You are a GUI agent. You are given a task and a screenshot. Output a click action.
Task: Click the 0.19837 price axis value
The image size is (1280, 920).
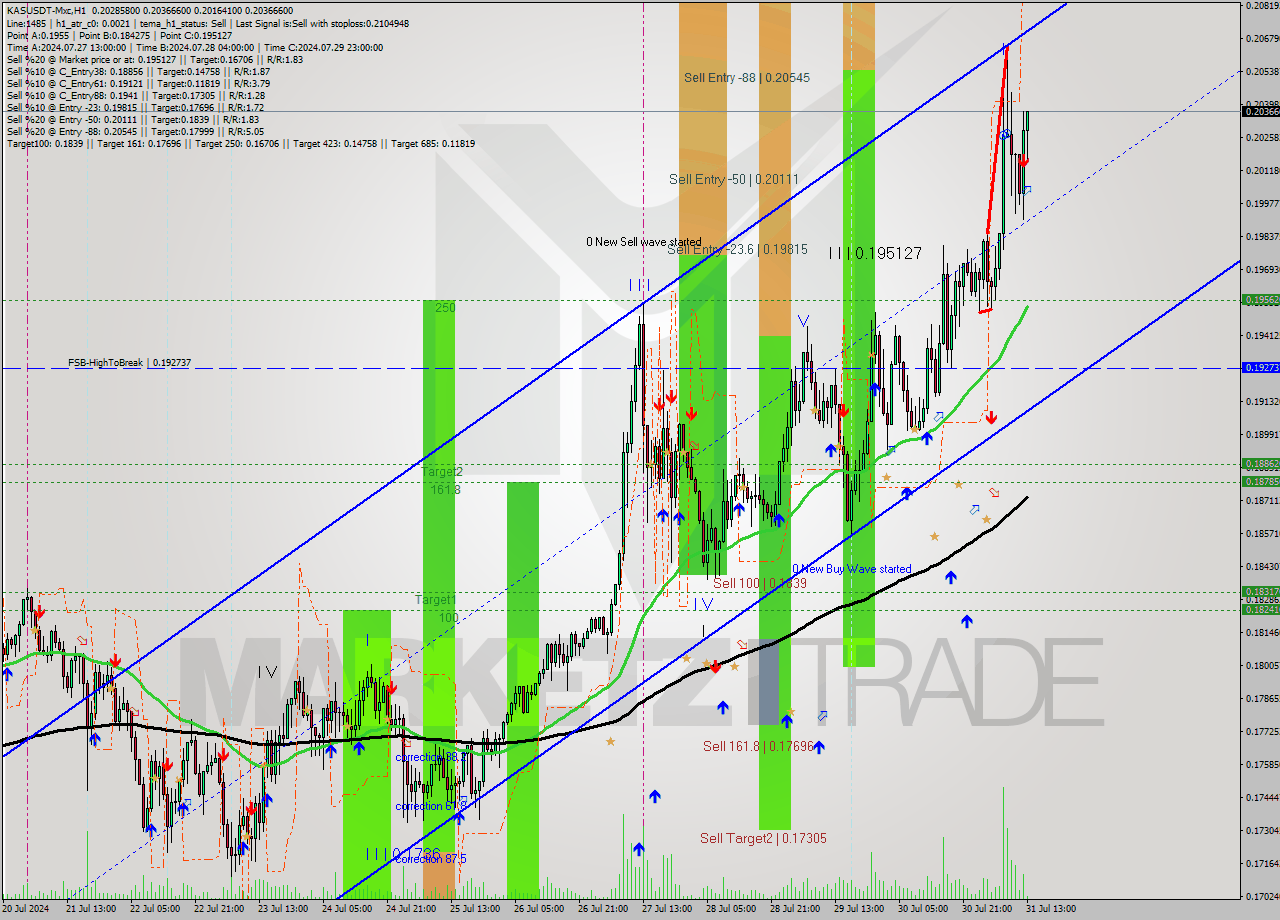point(1262,236)
